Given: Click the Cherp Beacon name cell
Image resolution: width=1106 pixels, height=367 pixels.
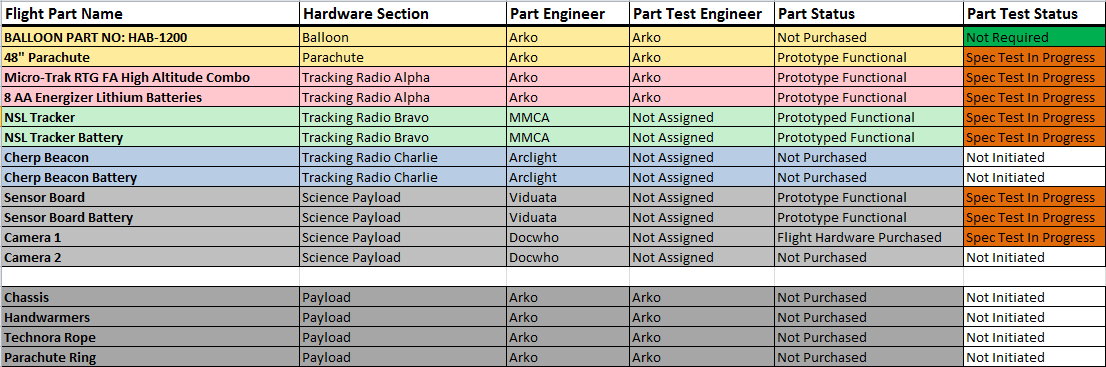Looking at the screenshot, I should pyautogui.click(x=150, y=157).
